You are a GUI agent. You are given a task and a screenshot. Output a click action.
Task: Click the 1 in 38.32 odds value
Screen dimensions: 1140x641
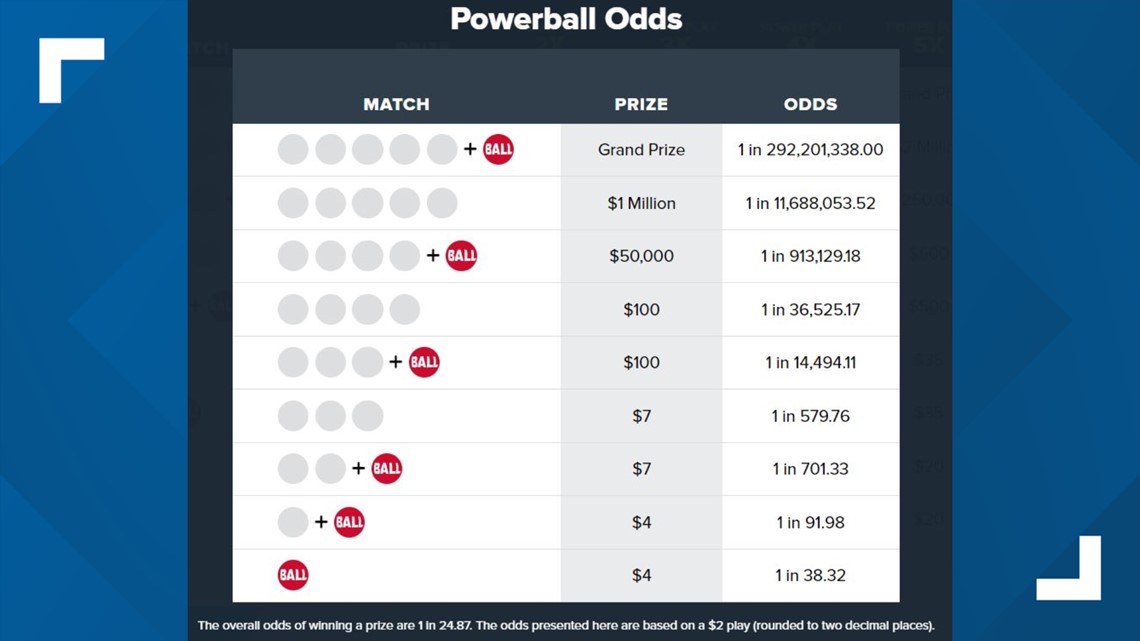click(x=811, y=576)
